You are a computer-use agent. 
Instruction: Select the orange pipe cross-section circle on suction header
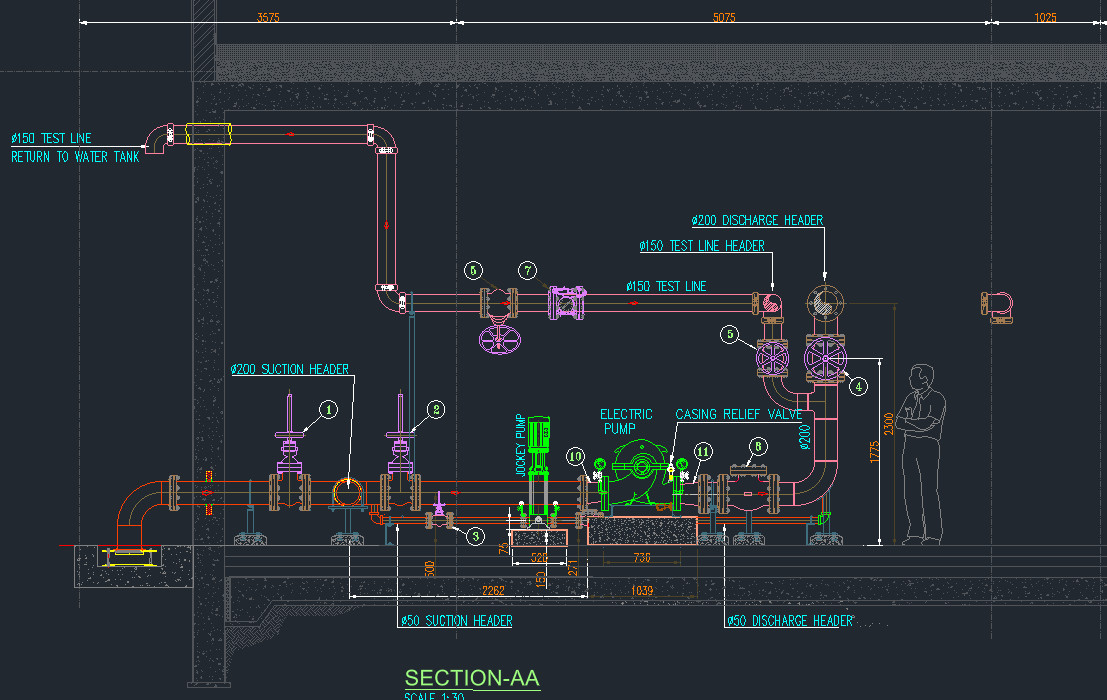tap(347, 492)
